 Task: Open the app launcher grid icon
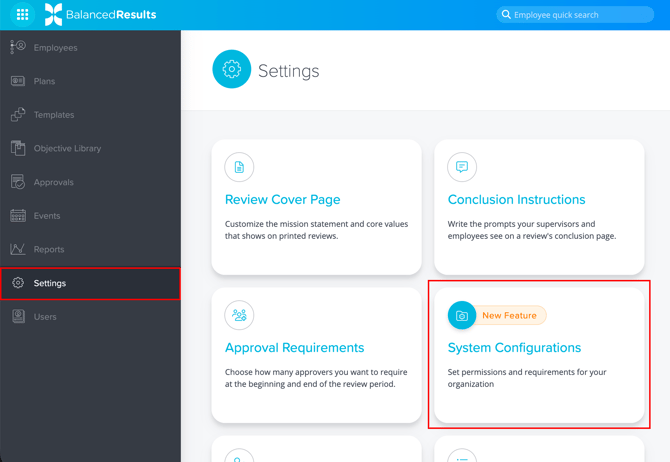point(22,15)
